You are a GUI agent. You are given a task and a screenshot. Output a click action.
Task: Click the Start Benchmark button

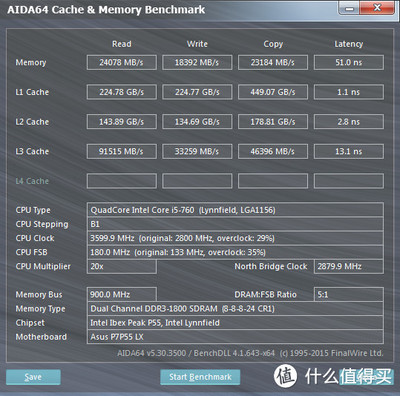200,377
